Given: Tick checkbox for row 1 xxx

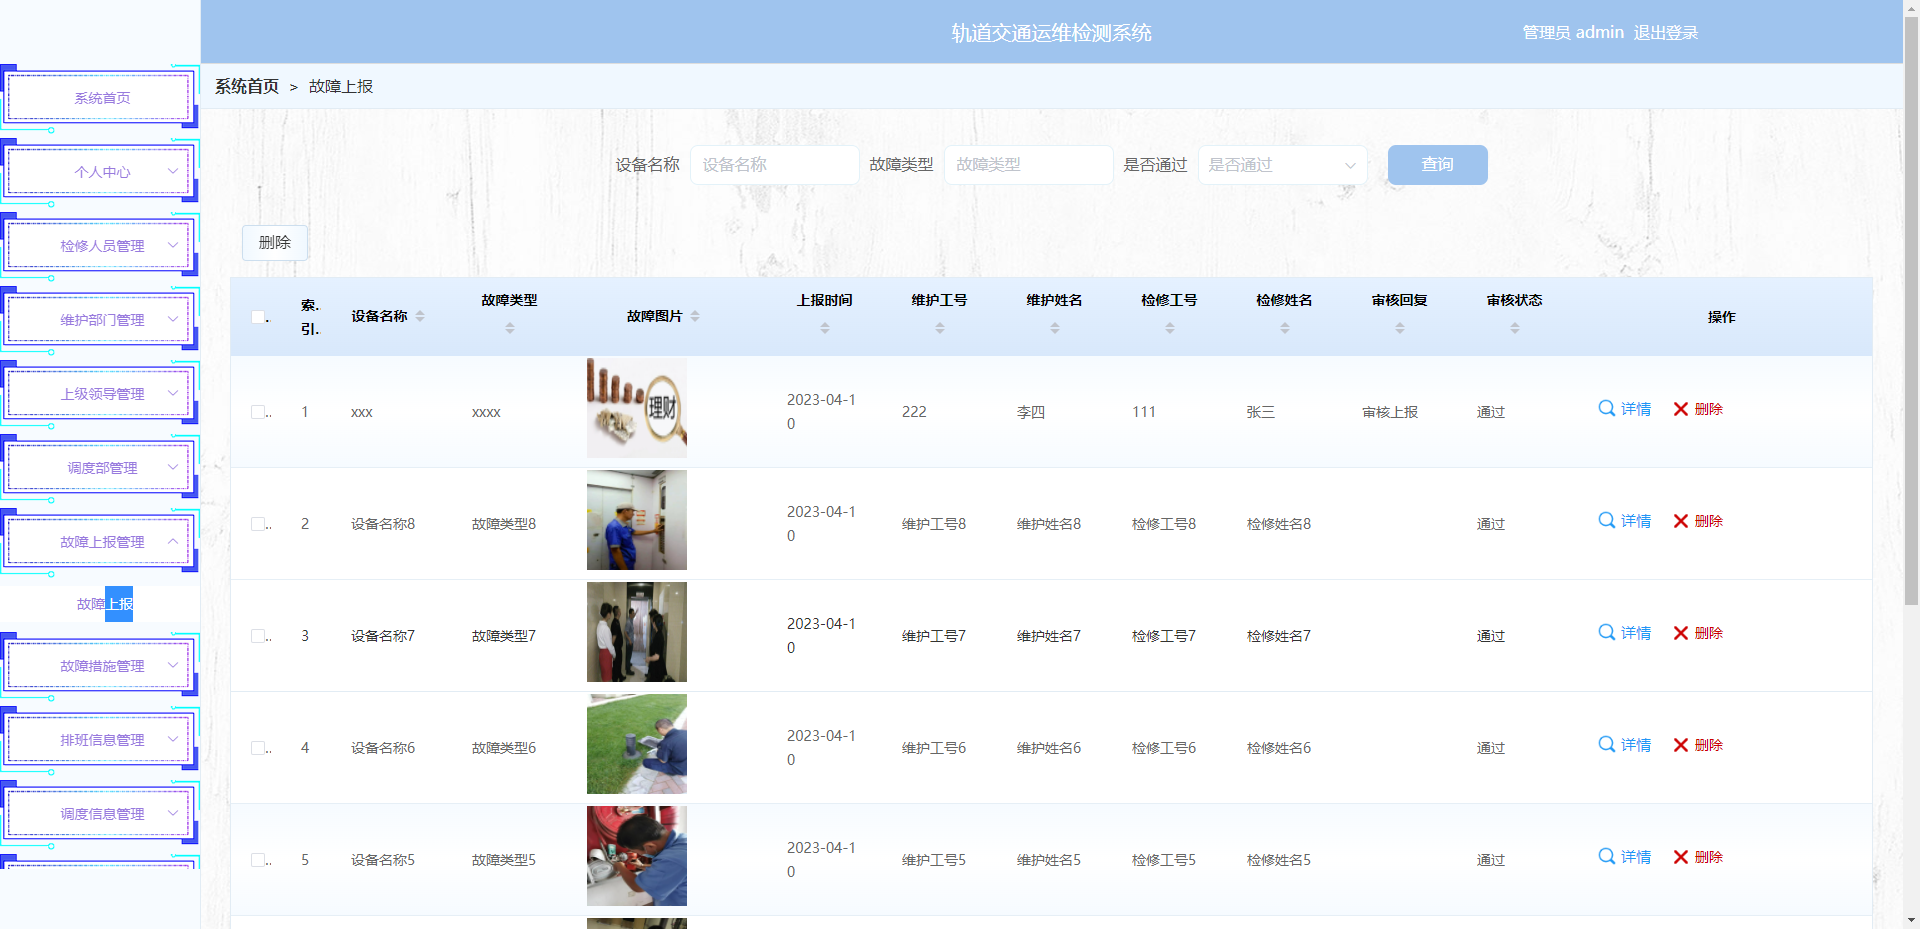Looking at the screenshot, I should pos(258,412).
